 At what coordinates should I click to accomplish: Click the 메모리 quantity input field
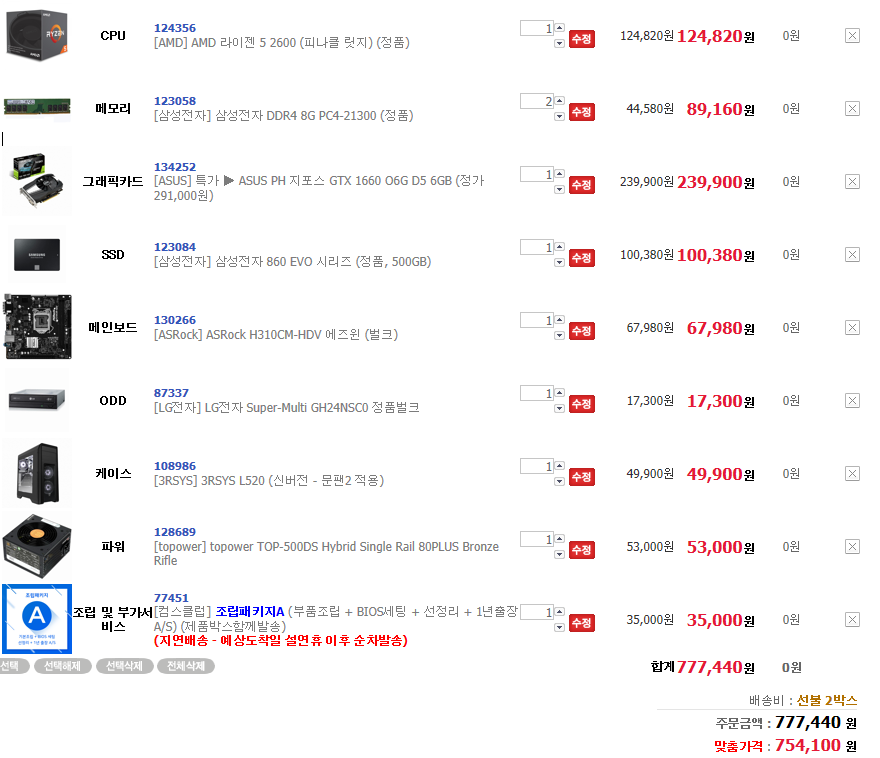pyautogui.click(x=537, y=101)
